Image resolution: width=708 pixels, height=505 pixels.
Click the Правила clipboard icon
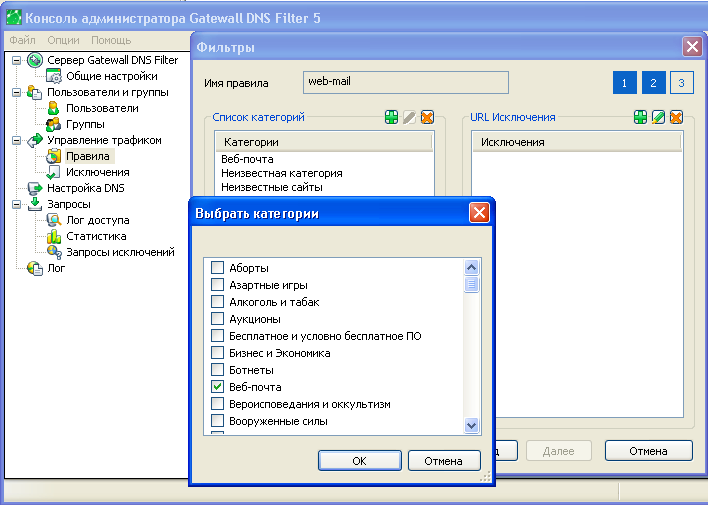(54, 156)
